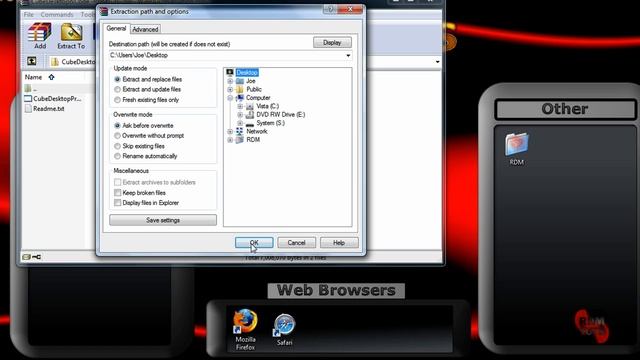Expand the RDM tree node
The image size is (640, 360).
coord(230,140)
